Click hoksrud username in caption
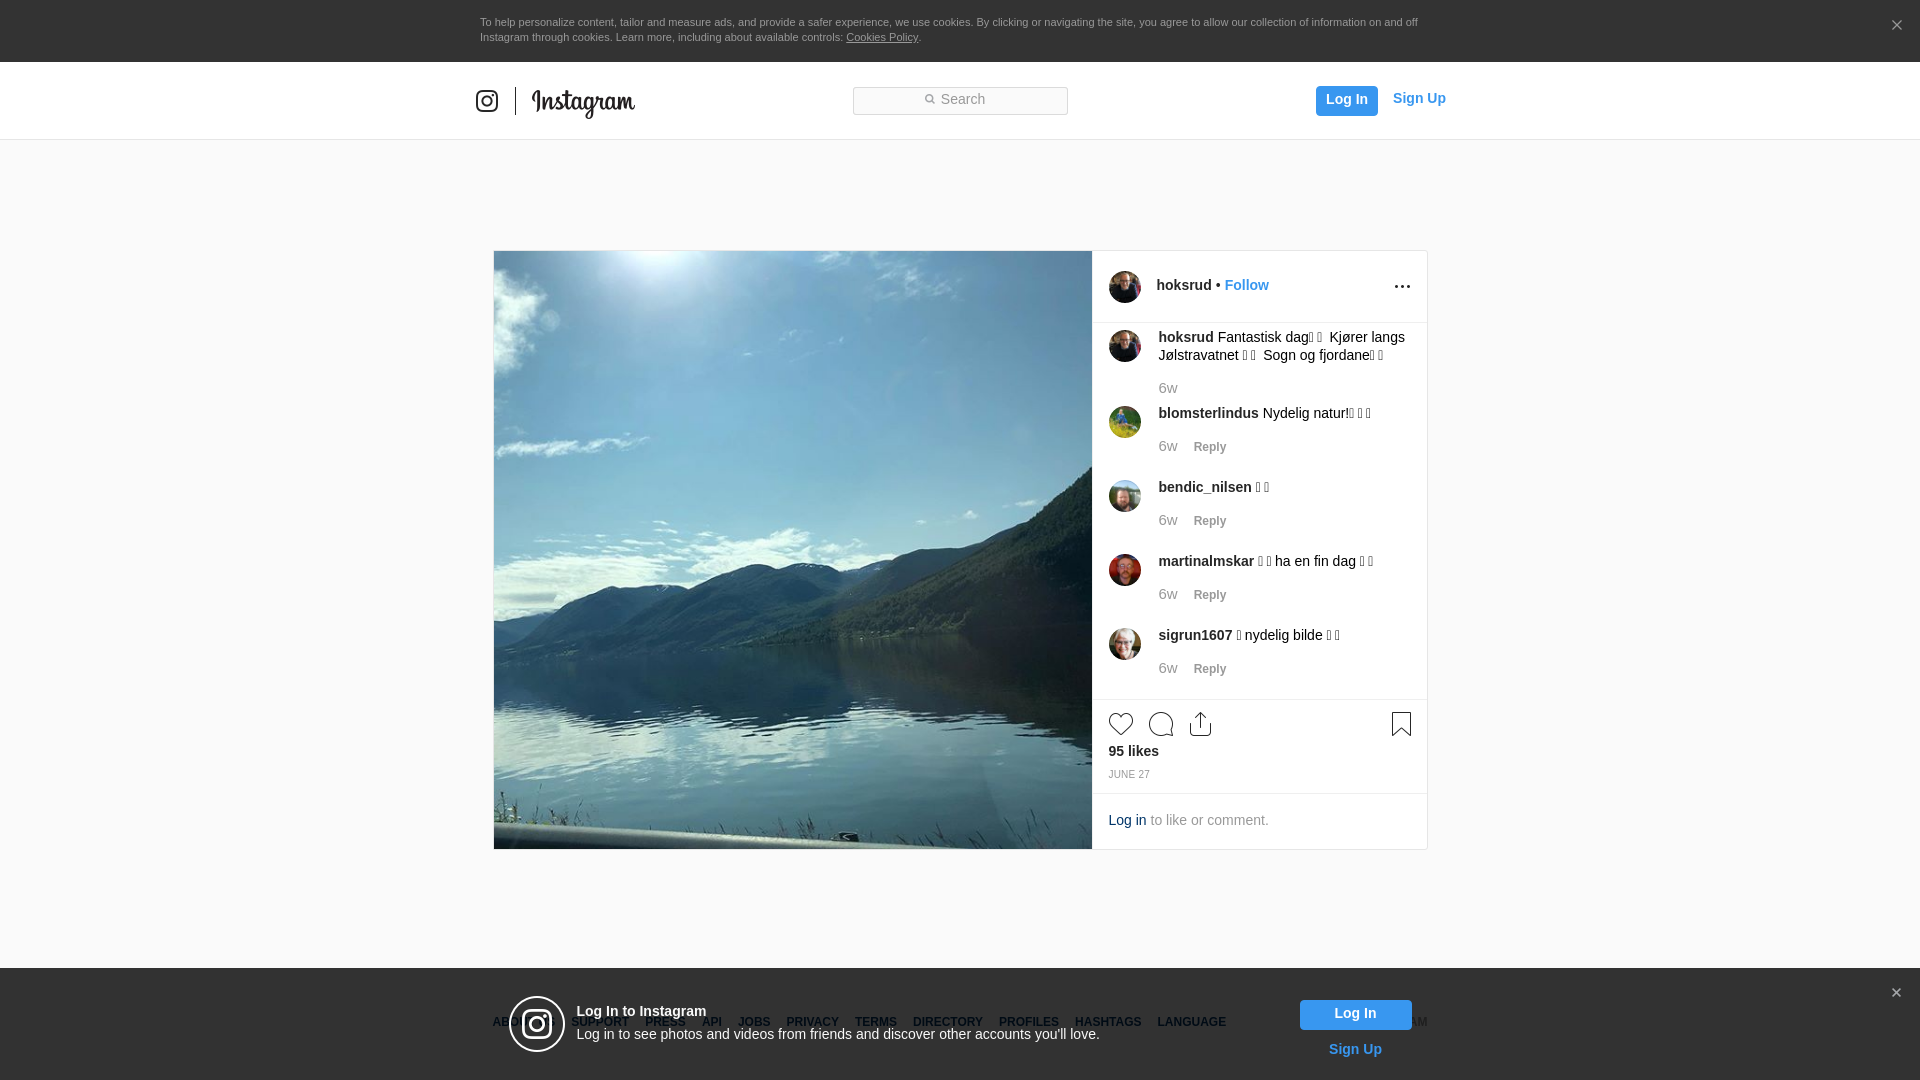Screen dimensions: 1920x1080 1185,337
